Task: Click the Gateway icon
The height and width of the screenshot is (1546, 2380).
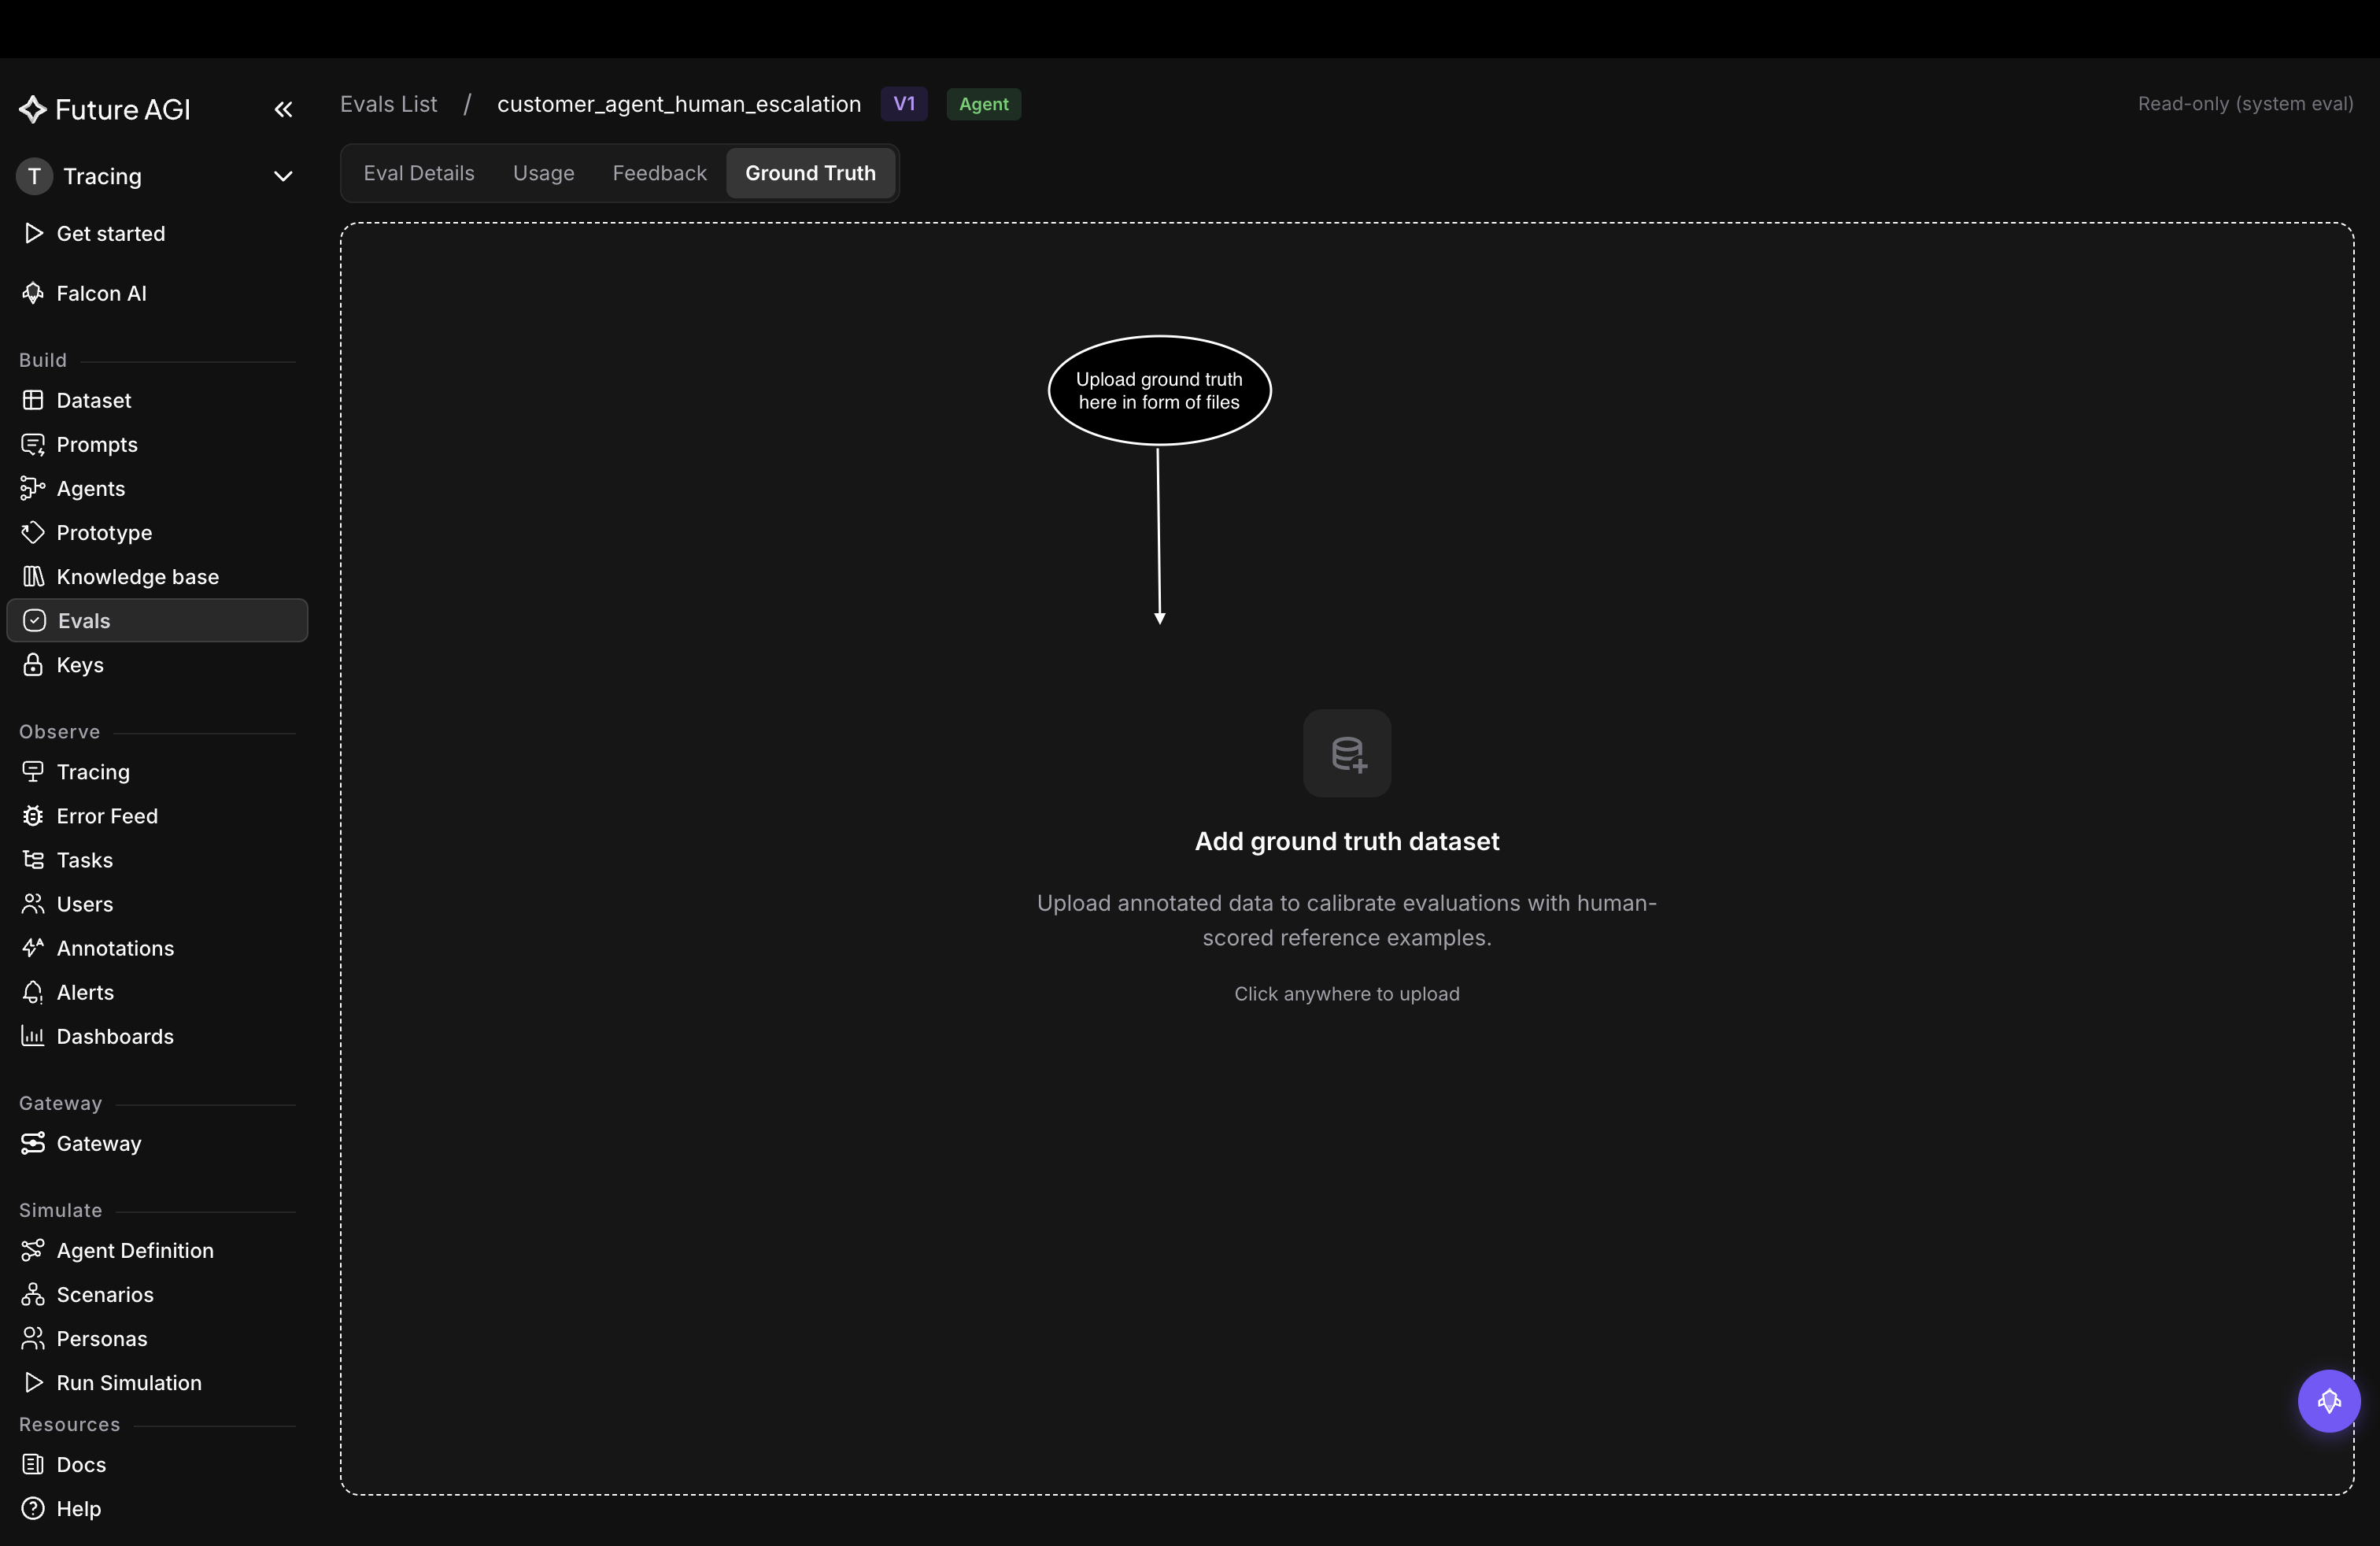Action: click(33, 1143)
